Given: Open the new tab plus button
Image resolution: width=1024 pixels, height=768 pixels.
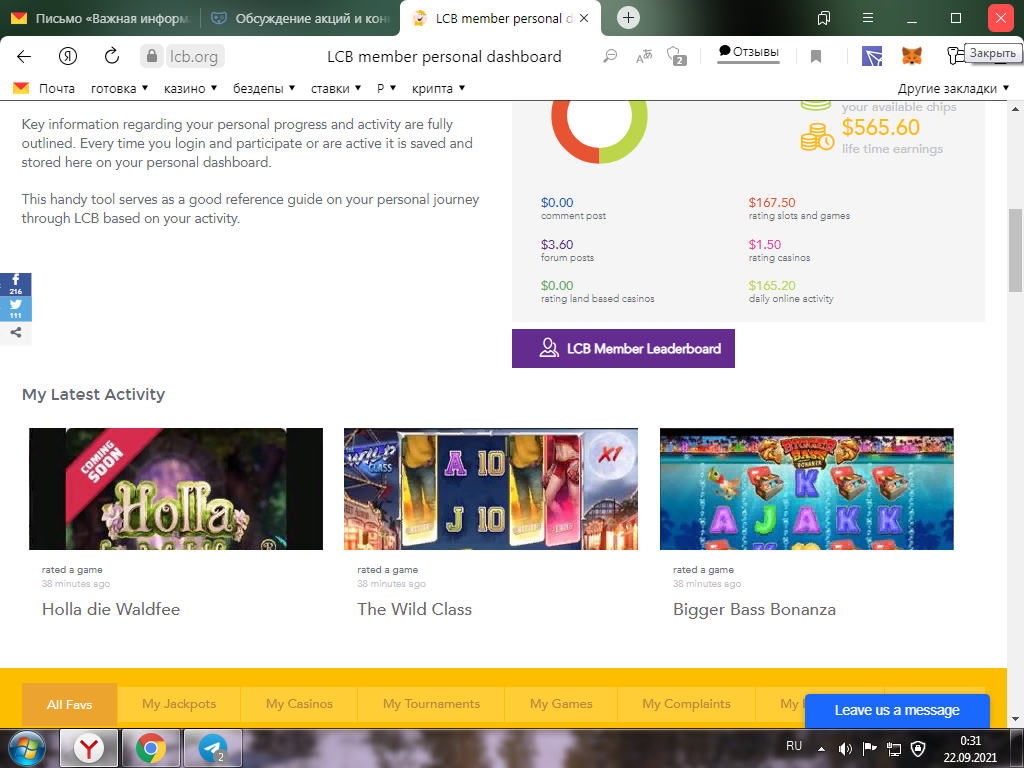Looking at the screenshot, I should [628, 18].
